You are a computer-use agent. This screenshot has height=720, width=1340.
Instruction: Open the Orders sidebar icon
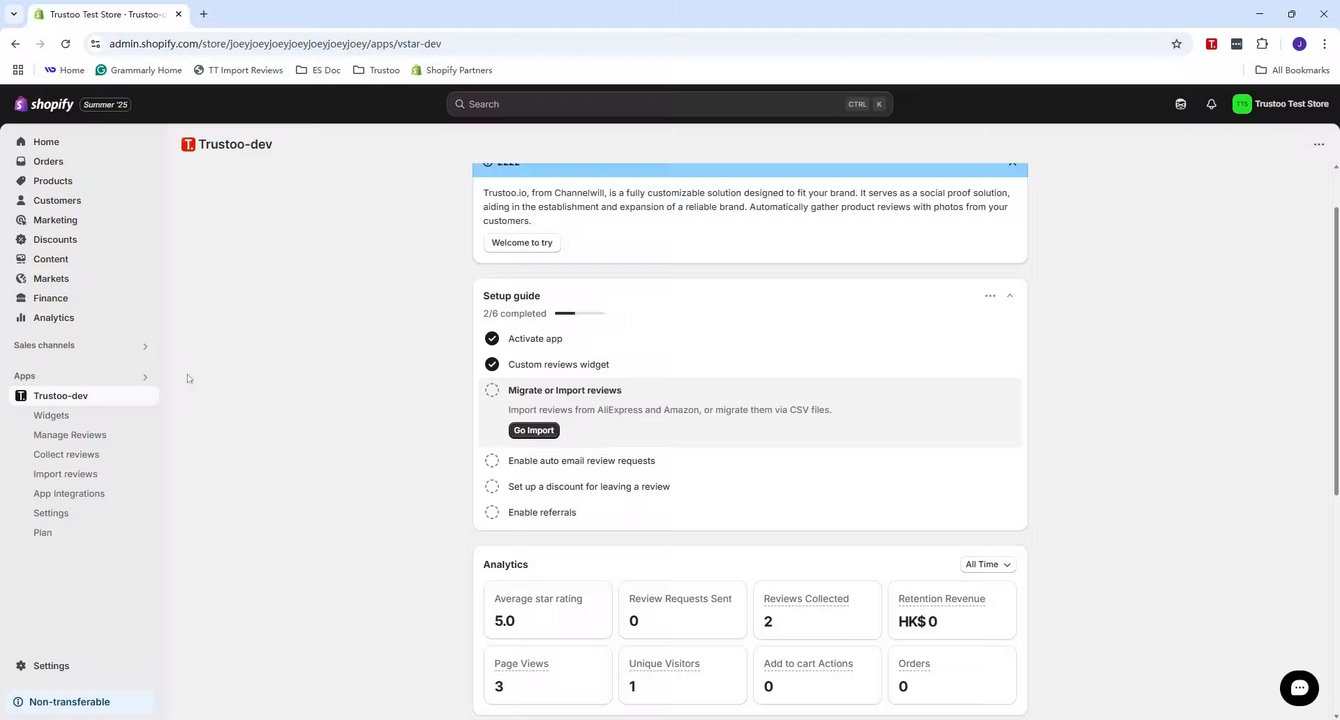(x=20, y=161)
